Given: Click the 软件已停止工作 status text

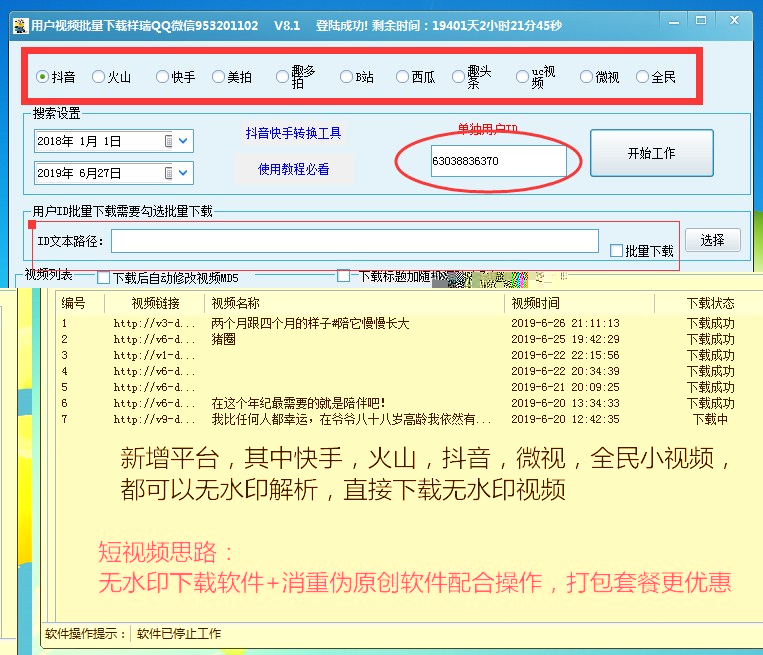Looking at the screenshot, I should 179,634.
